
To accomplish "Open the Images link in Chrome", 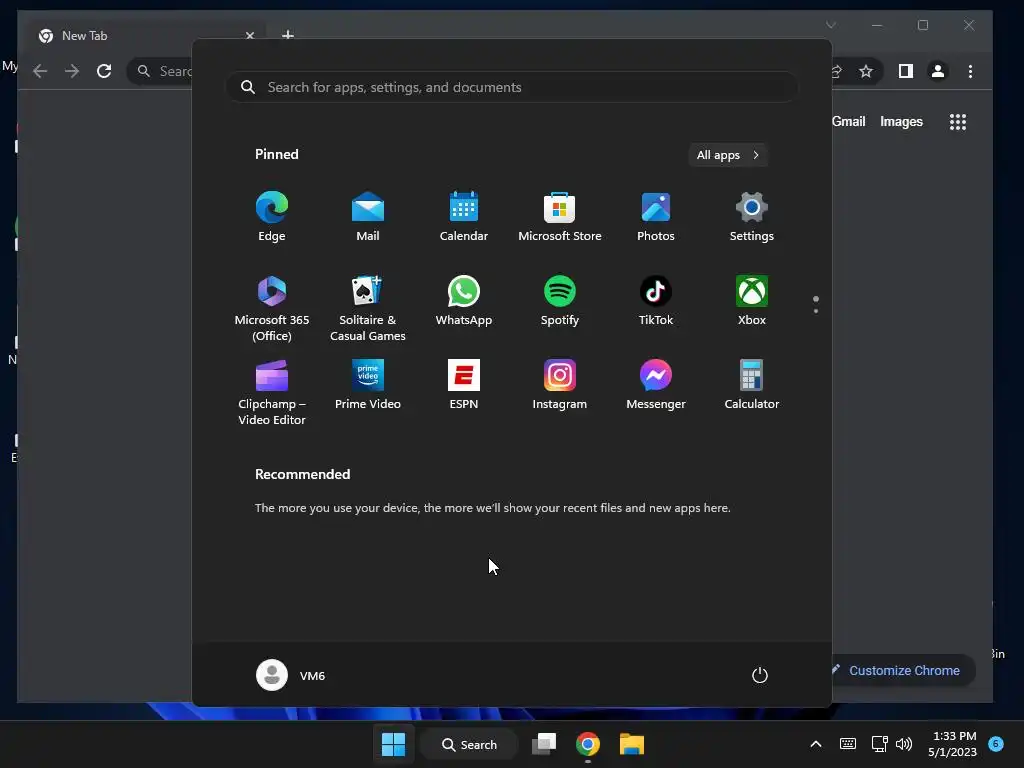I will [901, 121].
